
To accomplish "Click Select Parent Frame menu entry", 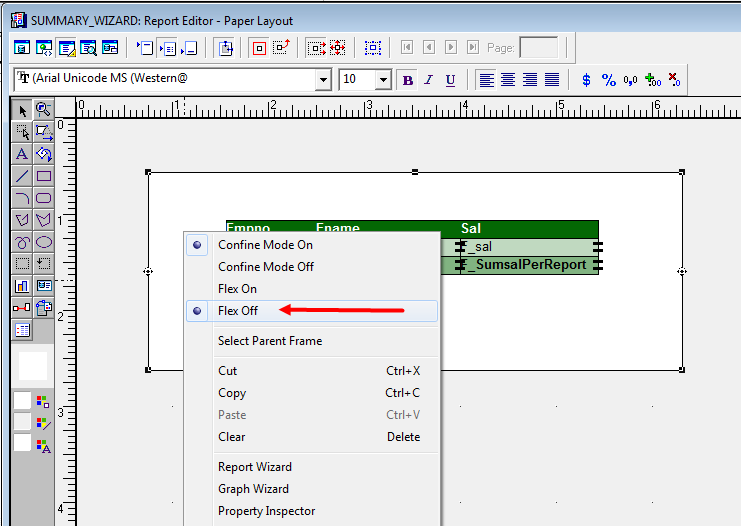I will coord(270,341).
